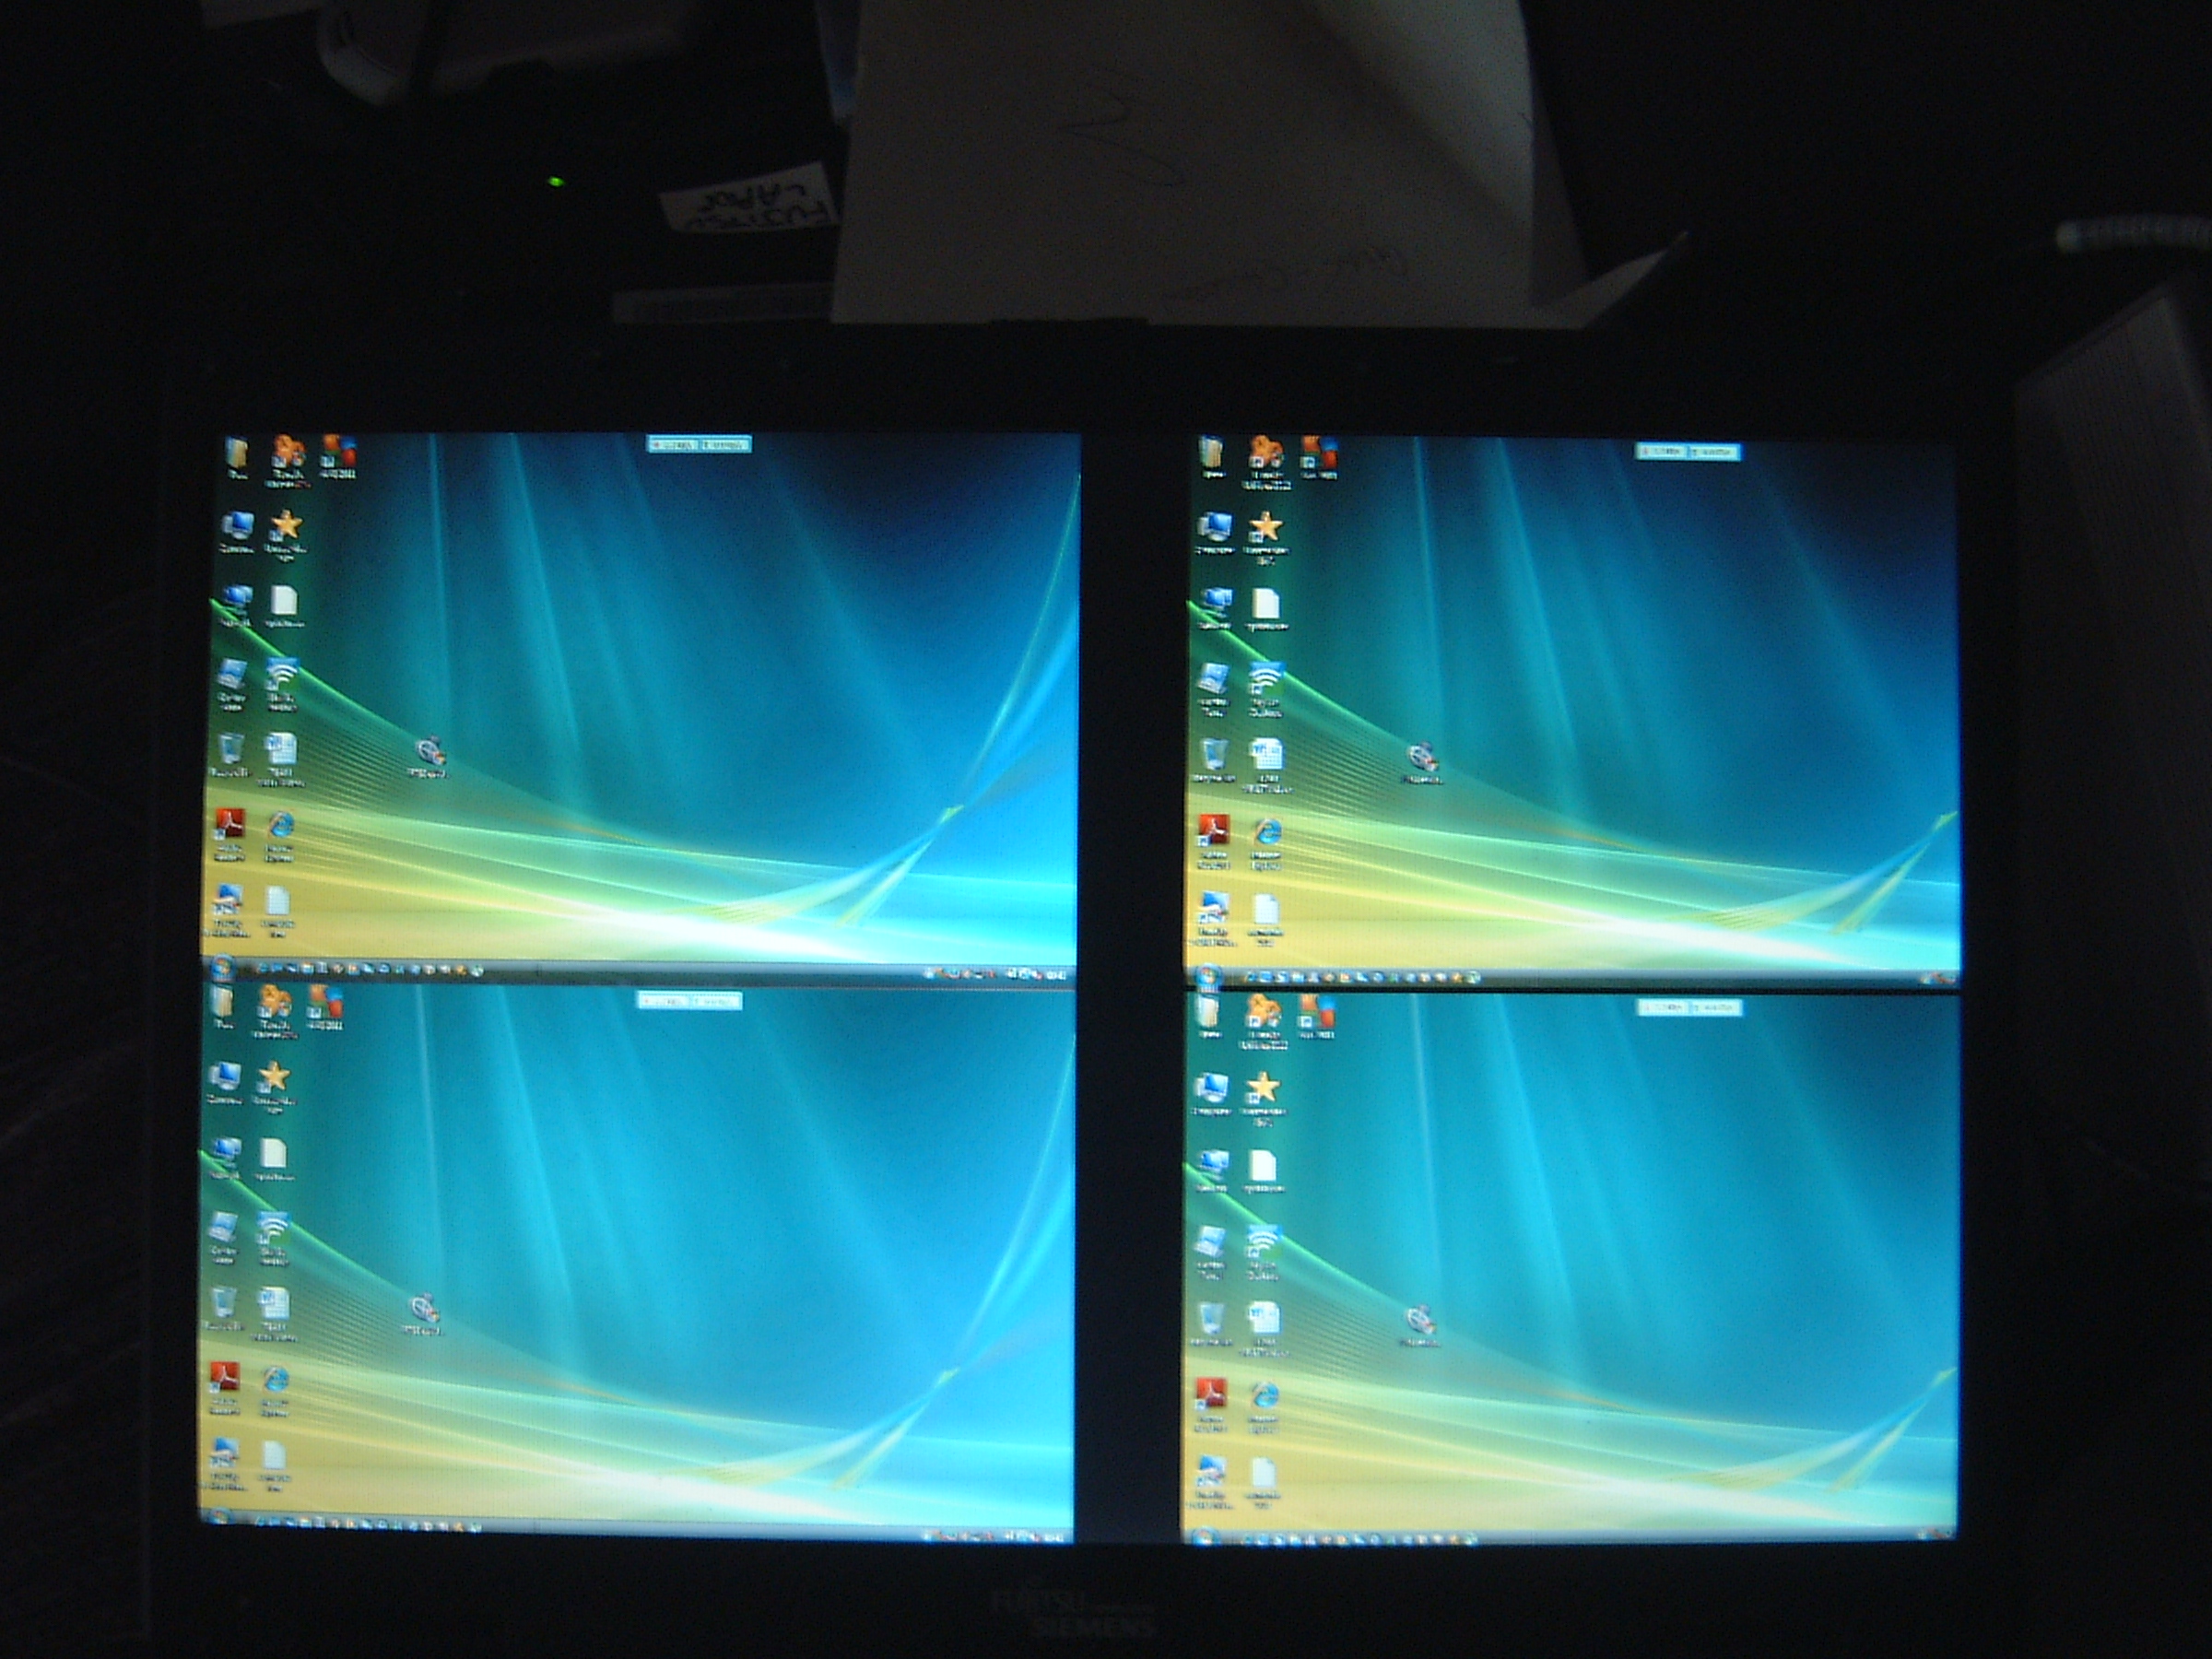The width and height of the screenshot is (2212, 1659).
Task: Select the gold star shortcut in lower-left desktop copy
Action: coord(273,1076)
